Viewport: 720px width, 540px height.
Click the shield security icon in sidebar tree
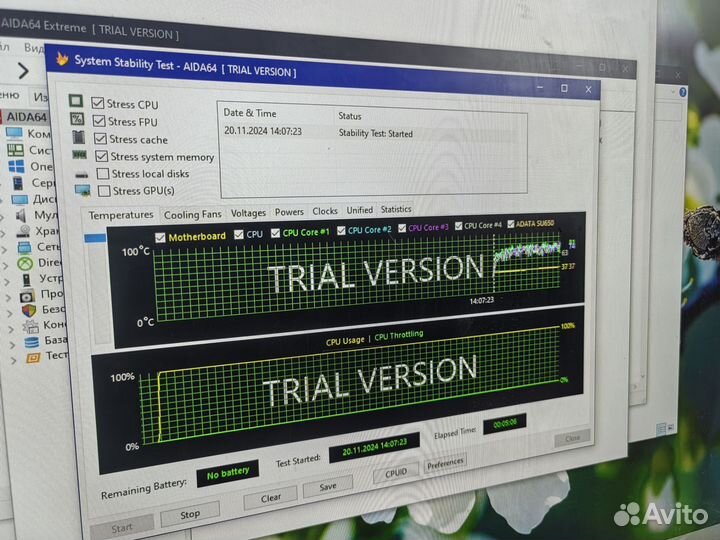(29, 309)
